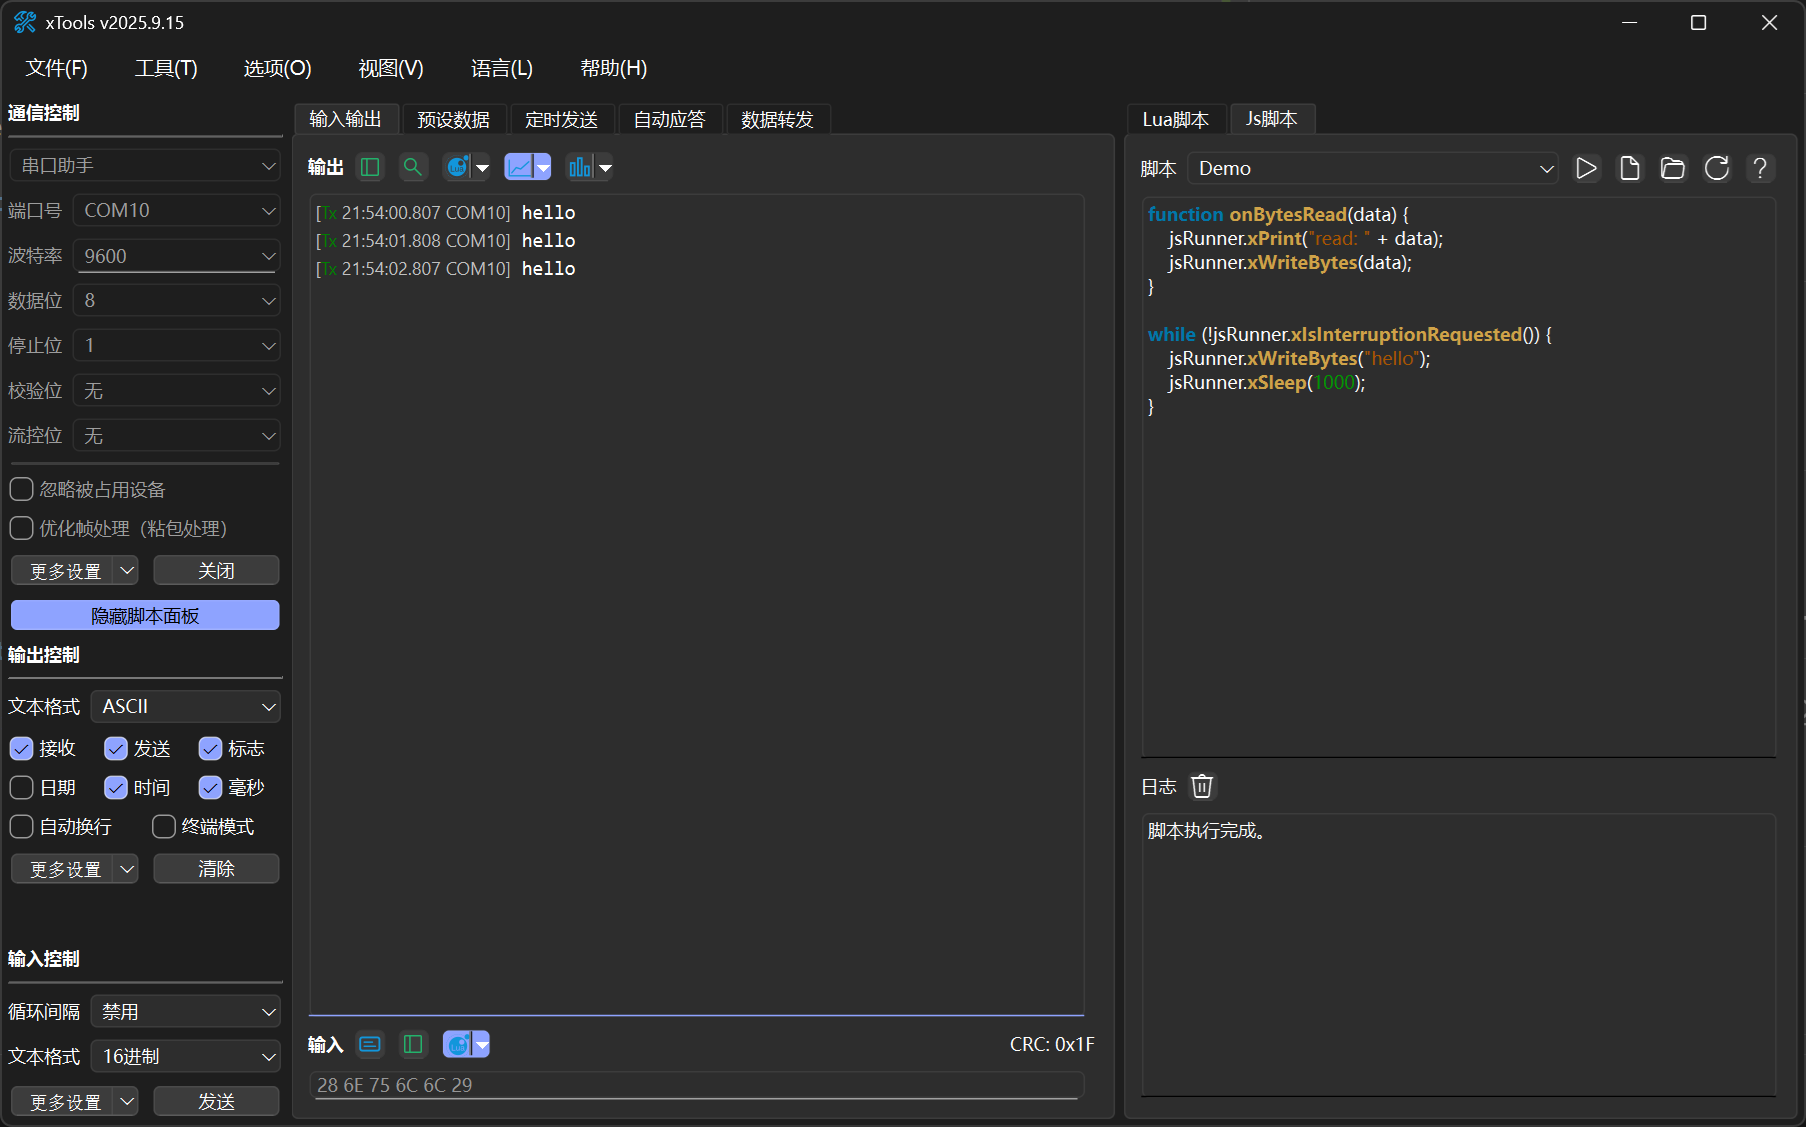Click the xTools app logo icon
This screenshot has width=1806, height=1127.
[x=25, y=22]
